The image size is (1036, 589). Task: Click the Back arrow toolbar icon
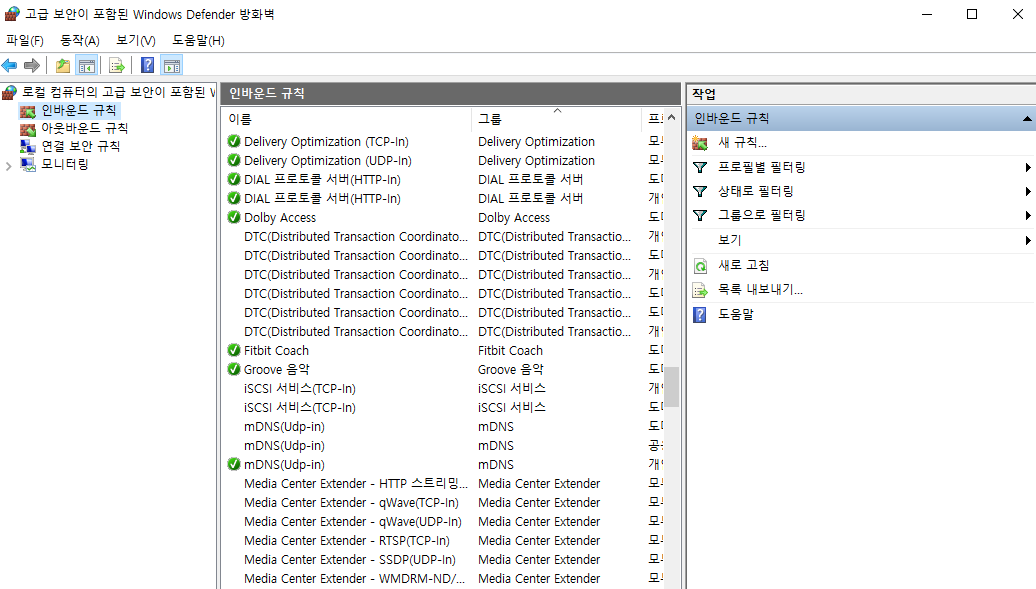tap(9, 65)
